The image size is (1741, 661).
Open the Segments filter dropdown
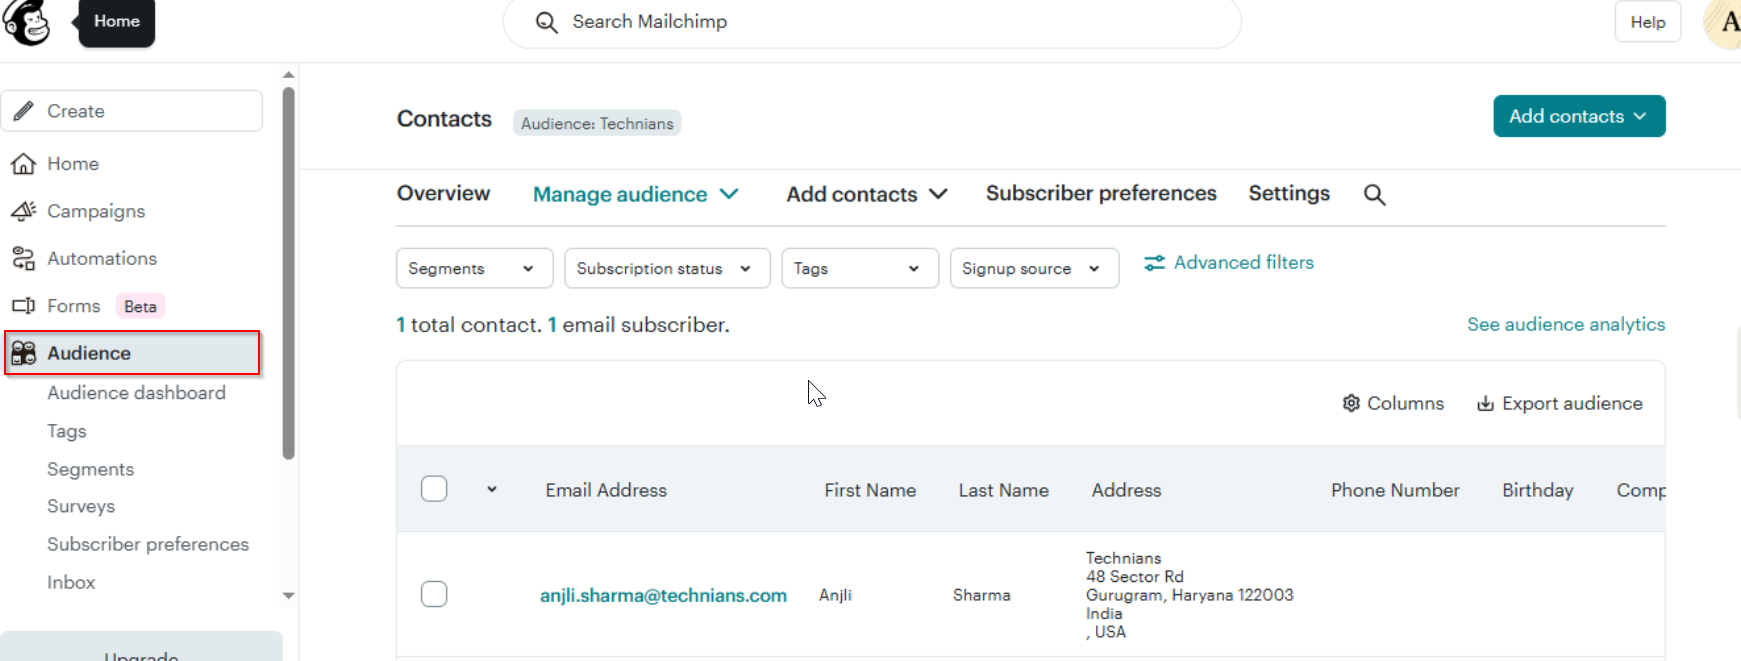(475, 268)
